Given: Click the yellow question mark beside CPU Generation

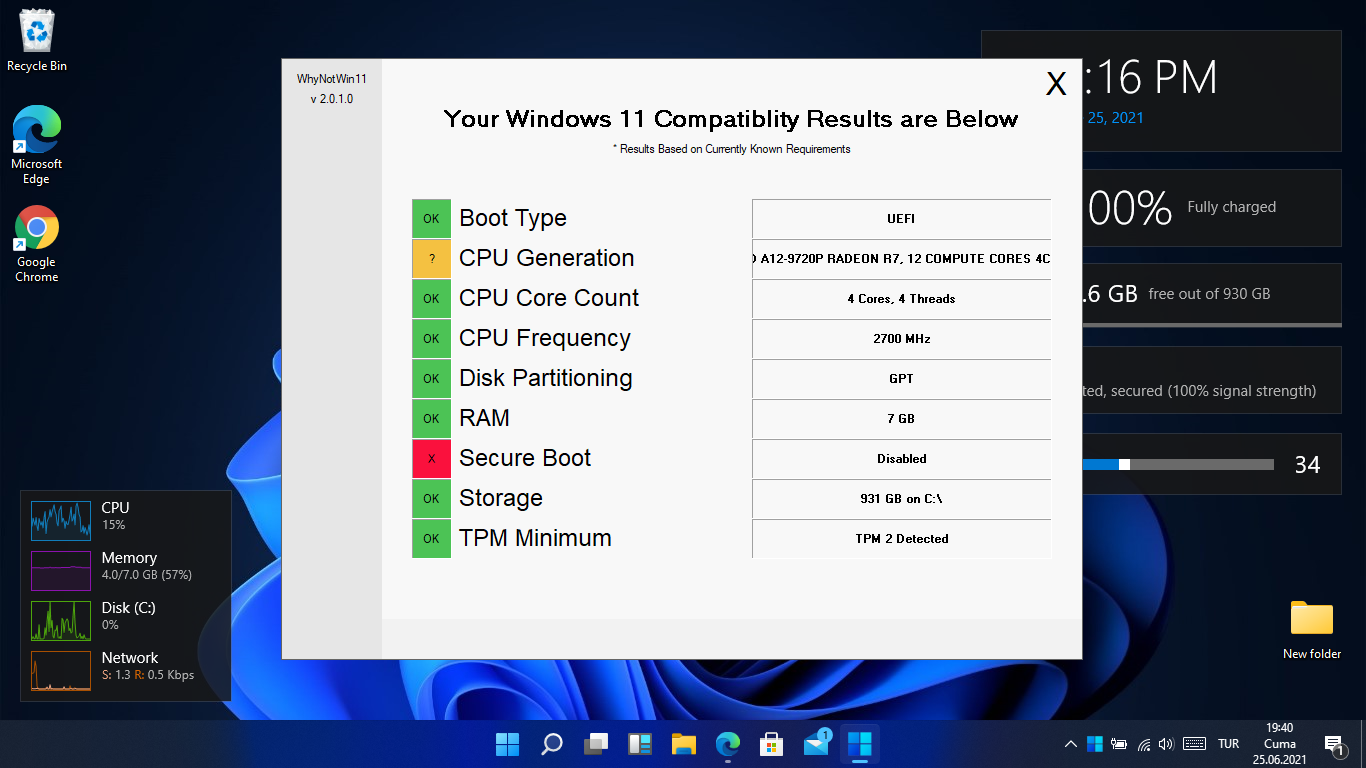Looking at the screenshot, I should (x=431, y=258).
